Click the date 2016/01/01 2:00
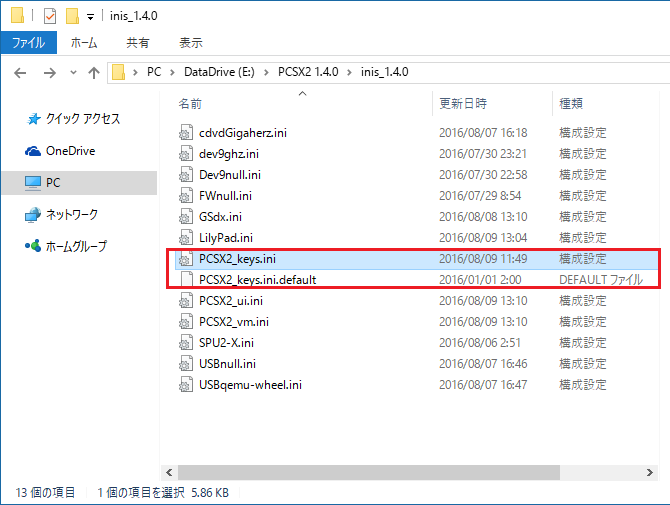Image resolution: width=670 pixels, height=505 pixels. tap(480, 280)
